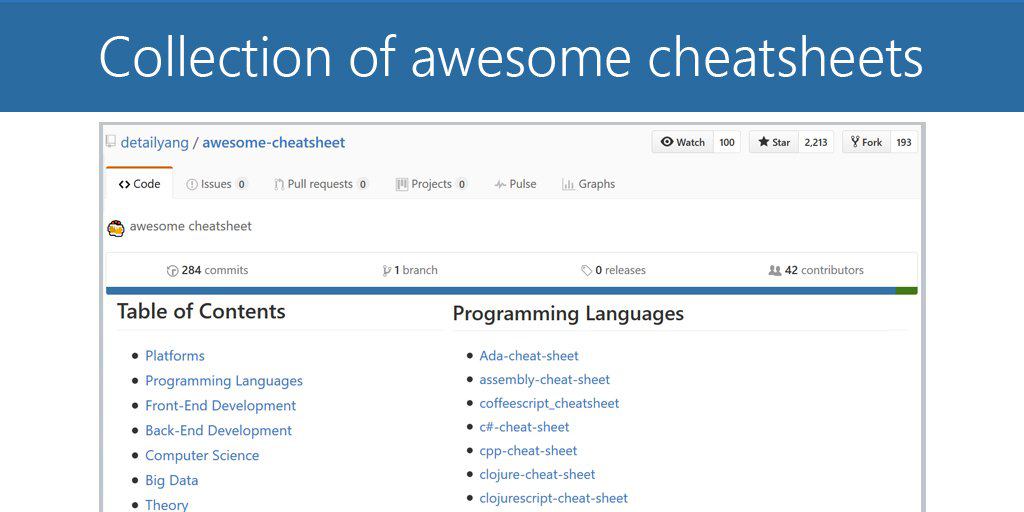Click the Watch button

[682, 142]
